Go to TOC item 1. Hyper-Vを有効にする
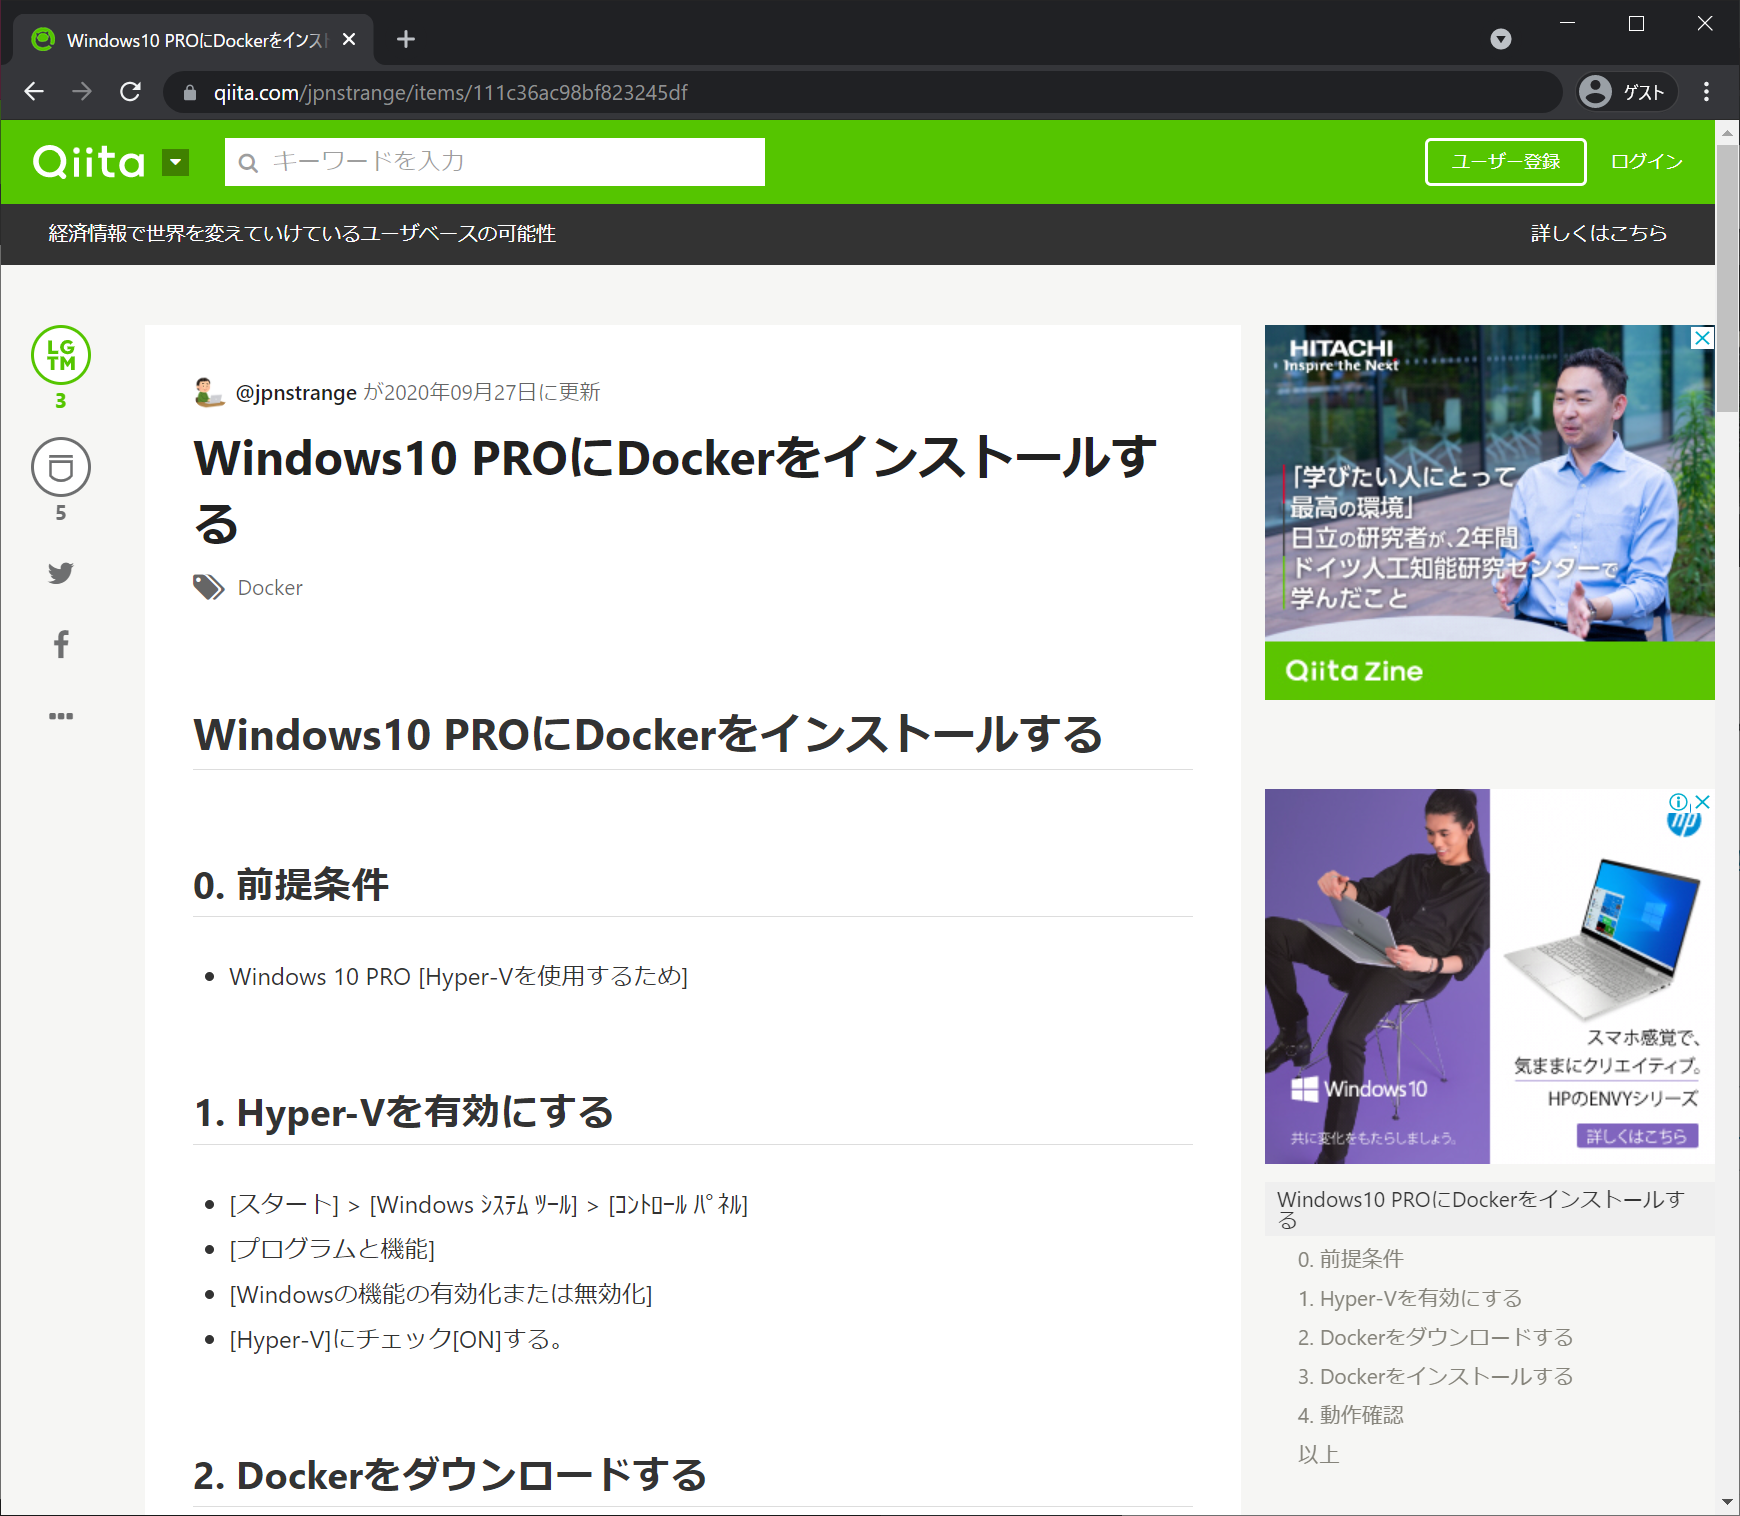Viewport: 1740px width, 1516px height. pyautogui.click(x=1410, y=1298)
